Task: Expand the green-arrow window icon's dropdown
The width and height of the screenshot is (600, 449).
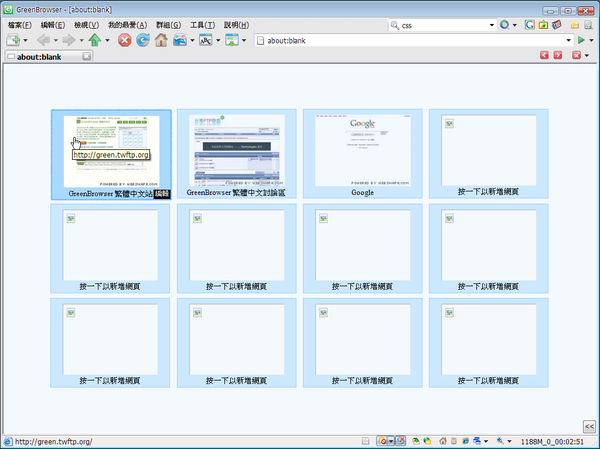Action: pos(244,40)
